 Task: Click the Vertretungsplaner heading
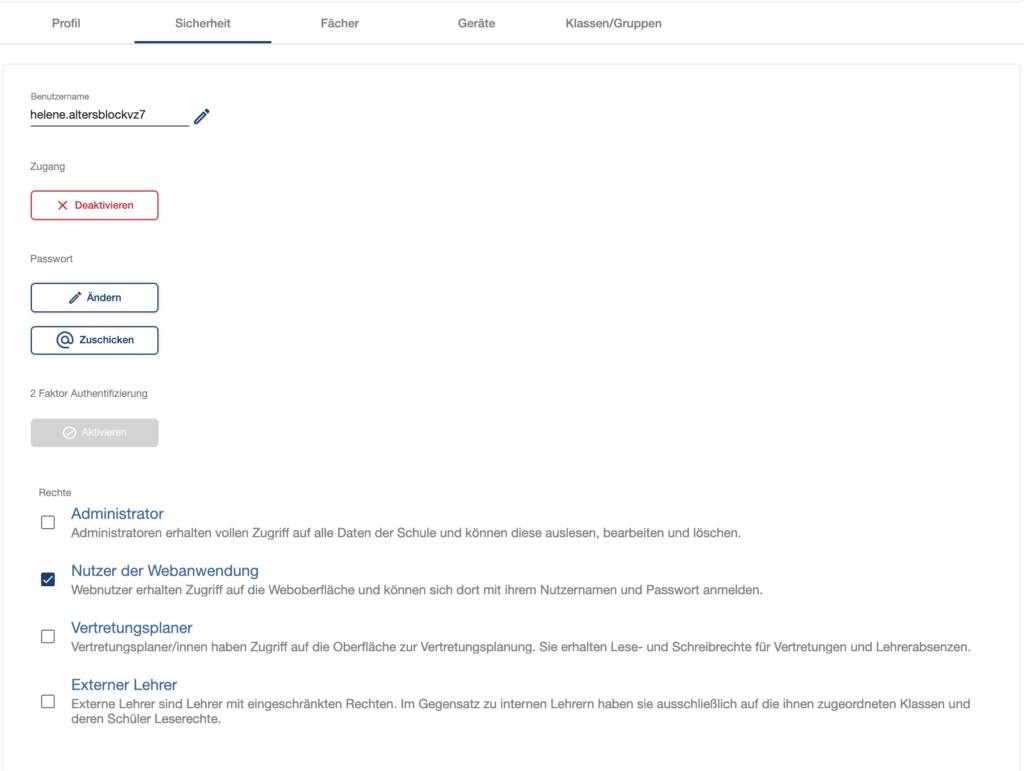(131, 628)
